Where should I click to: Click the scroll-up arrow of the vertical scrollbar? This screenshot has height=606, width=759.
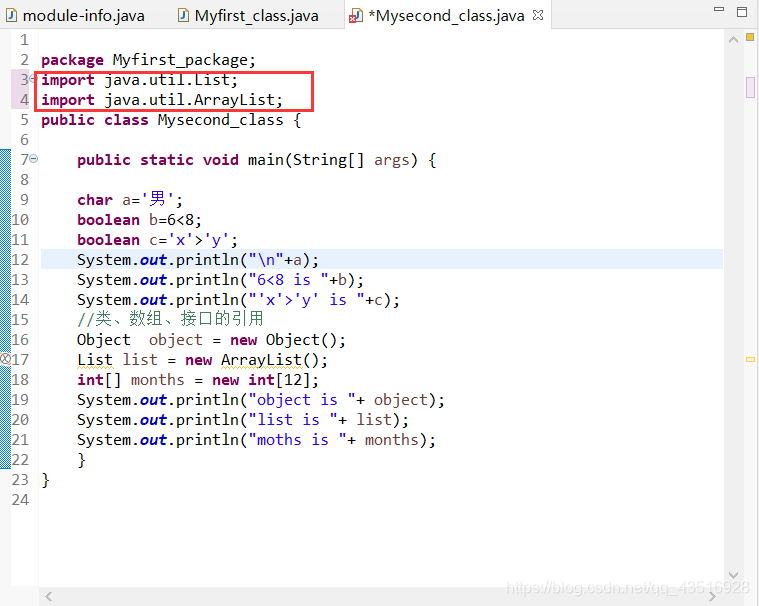click(733, 40)
